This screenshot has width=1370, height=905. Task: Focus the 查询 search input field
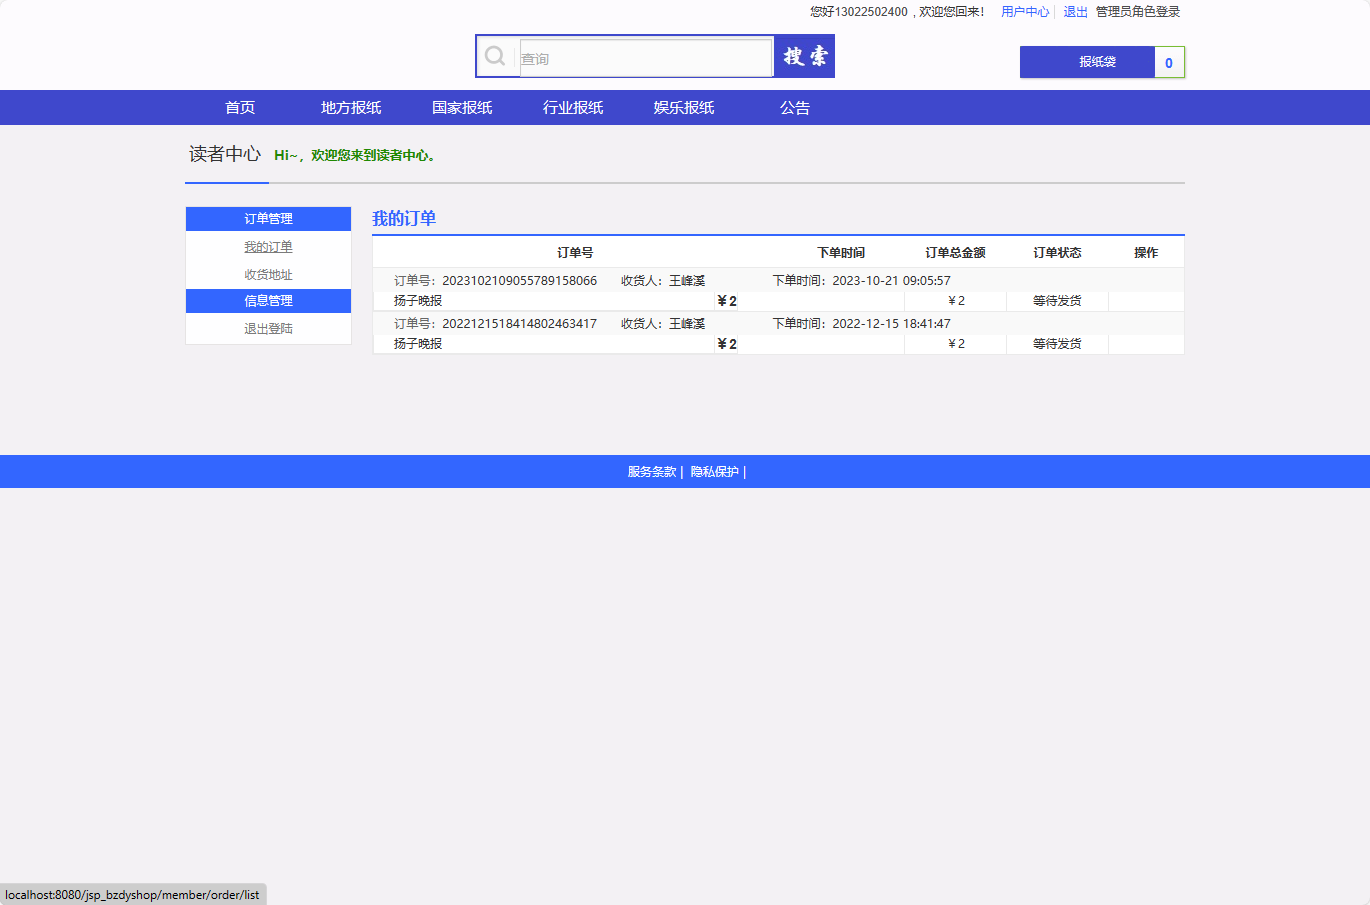645,58
